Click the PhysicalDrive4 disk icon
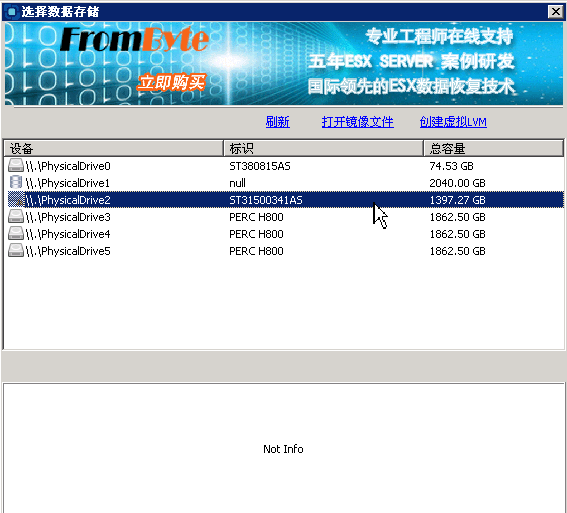 16,234
